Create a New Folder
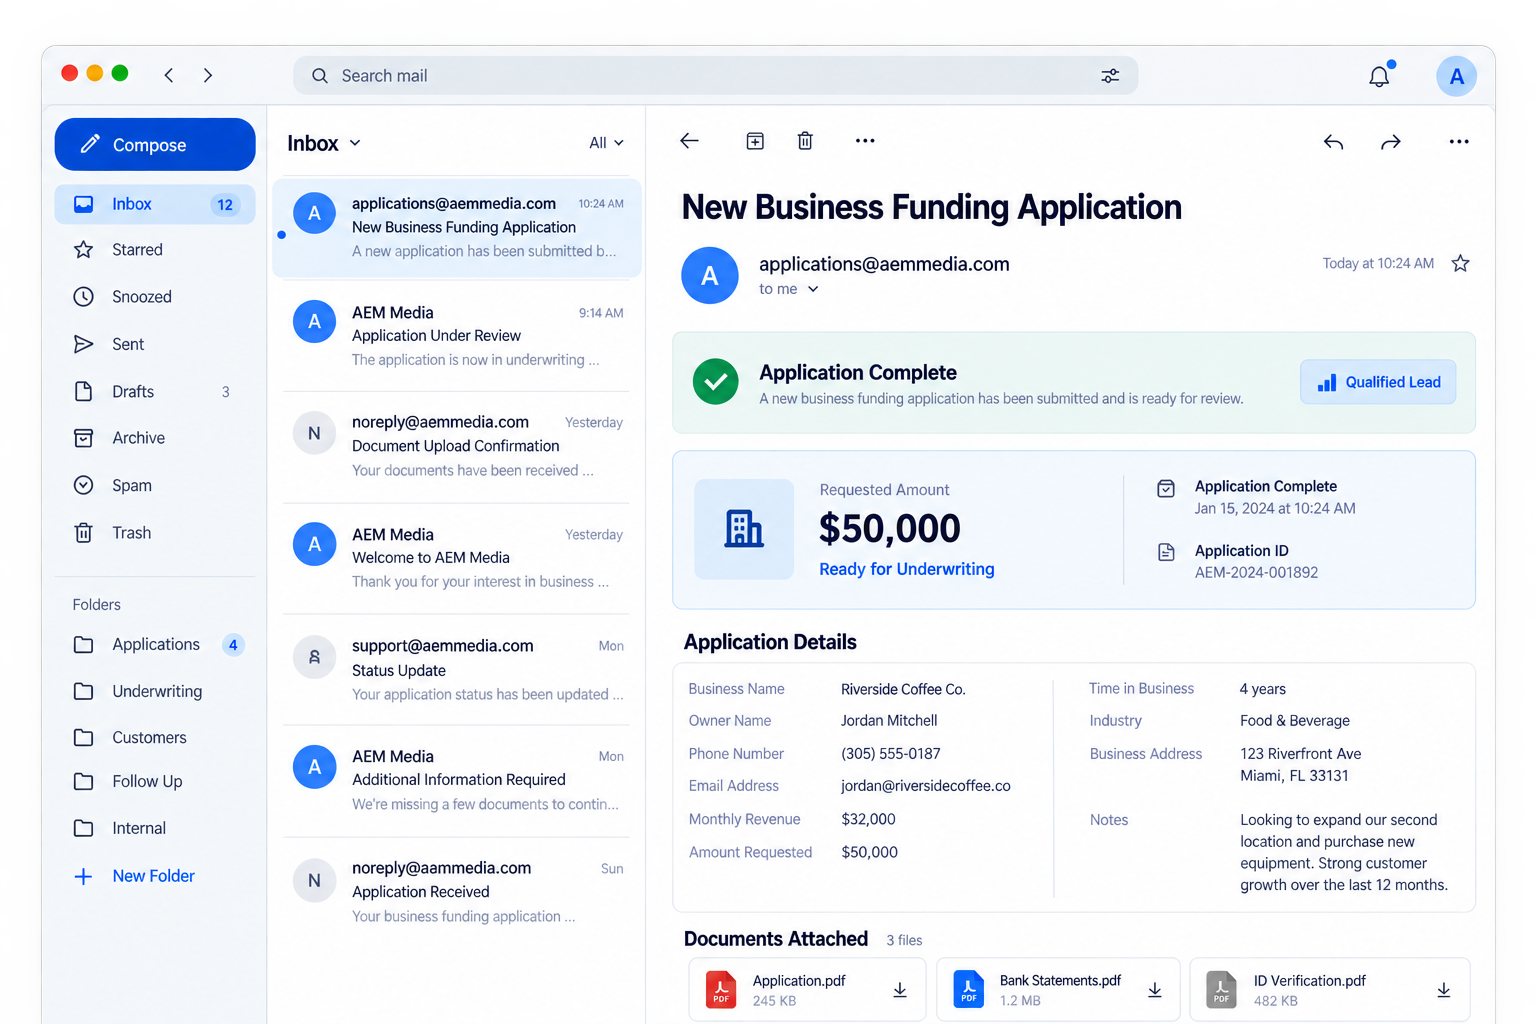 pyautogui.click(x=135, y=876)
